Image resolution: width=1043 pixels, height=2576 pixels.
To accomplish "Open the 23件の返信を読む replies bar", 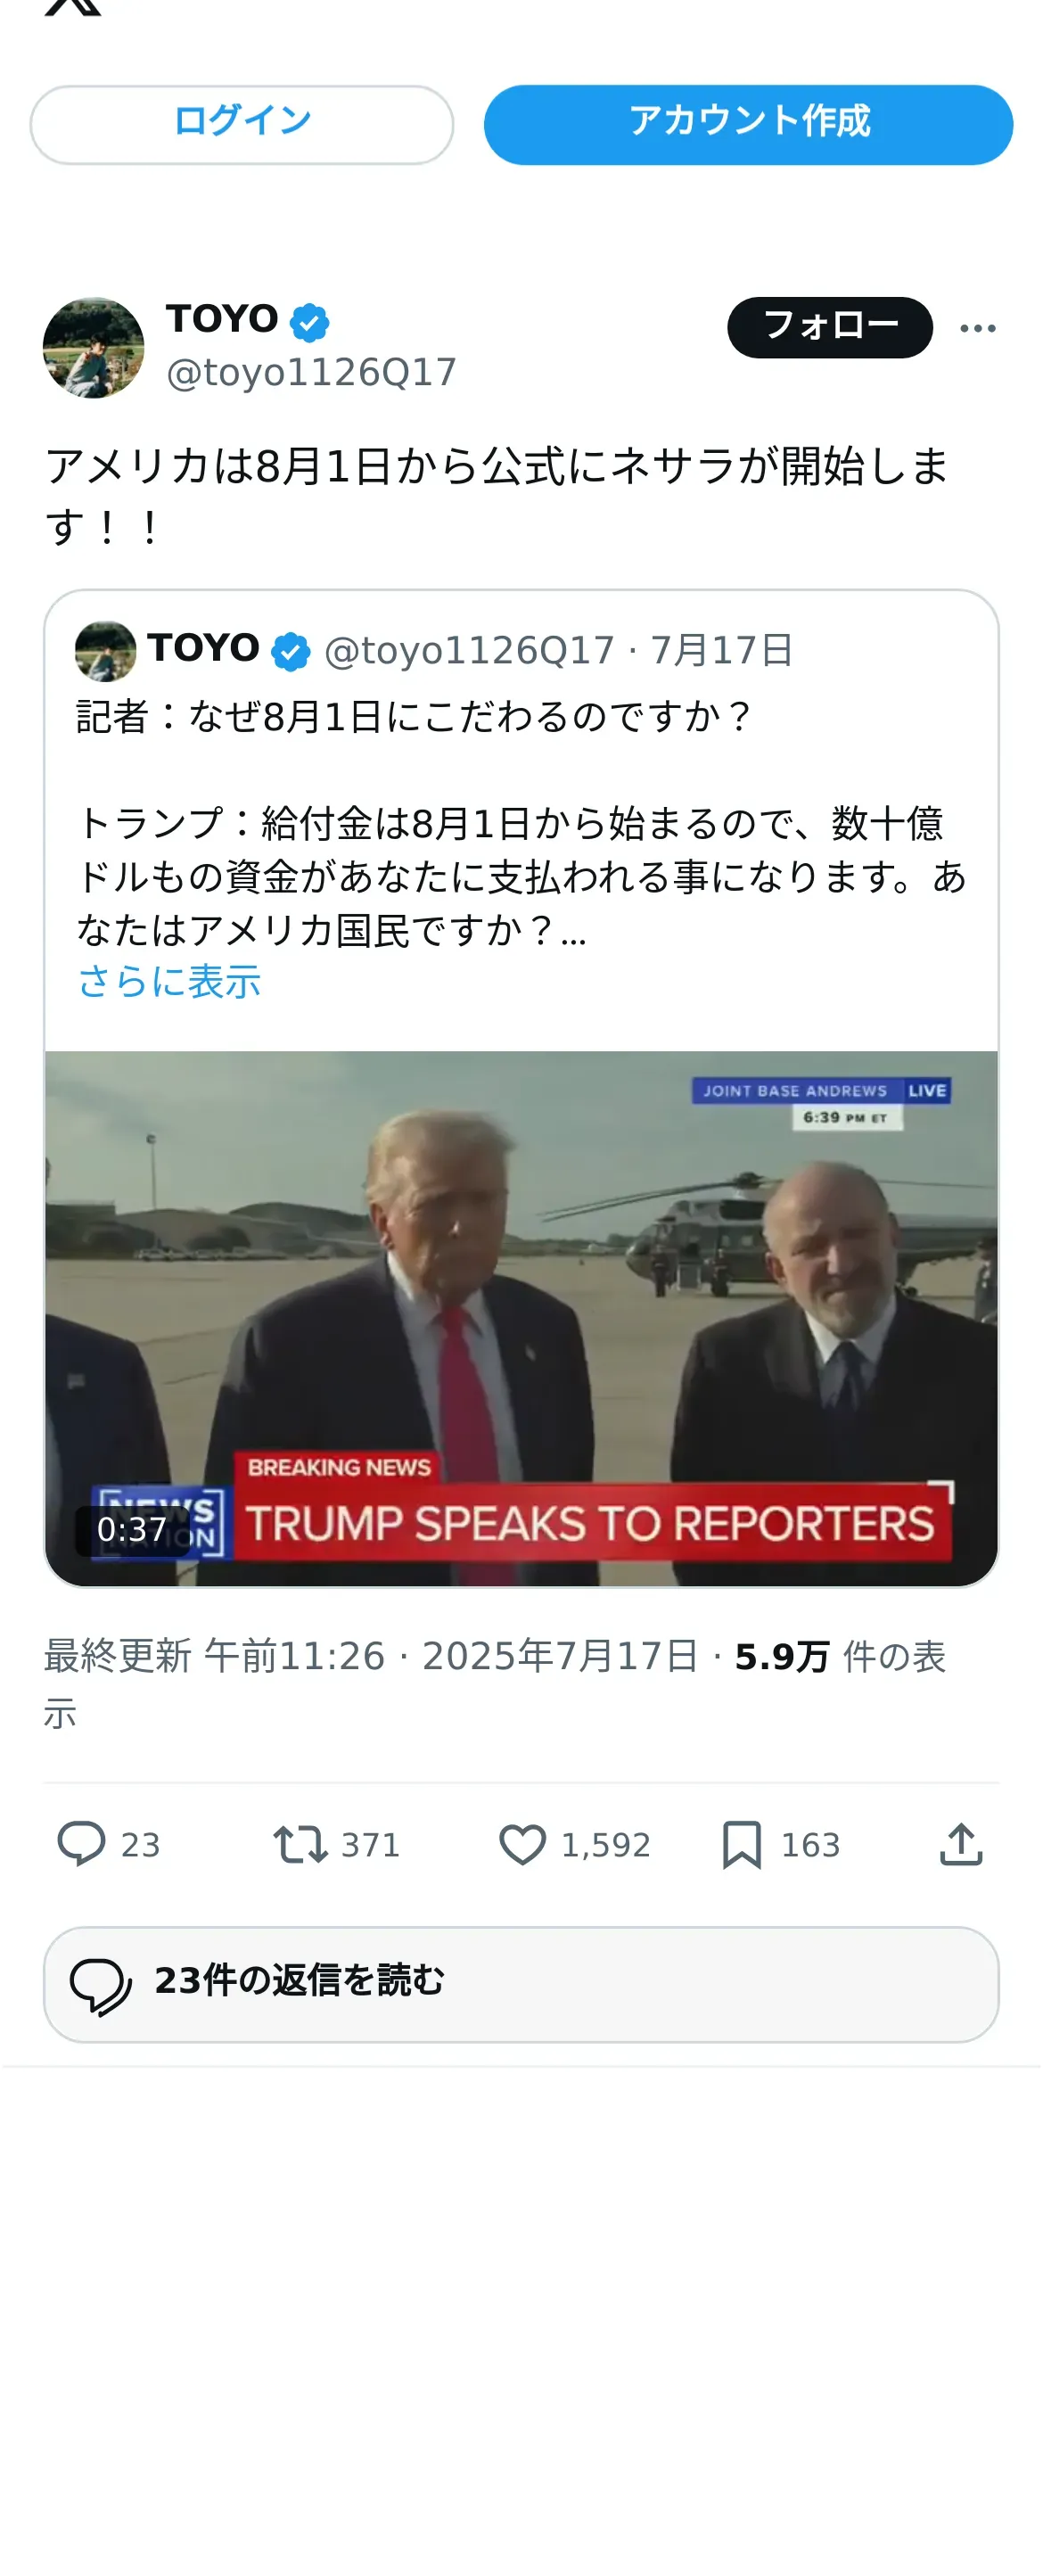I will tap(521, 1984).
